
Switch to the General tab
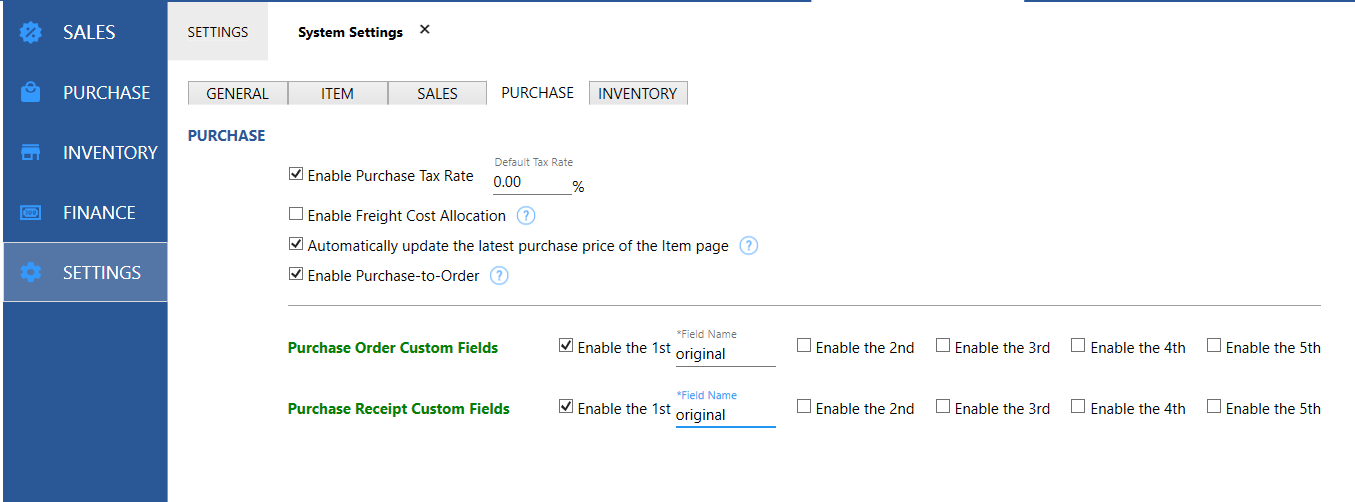point(237,93)
